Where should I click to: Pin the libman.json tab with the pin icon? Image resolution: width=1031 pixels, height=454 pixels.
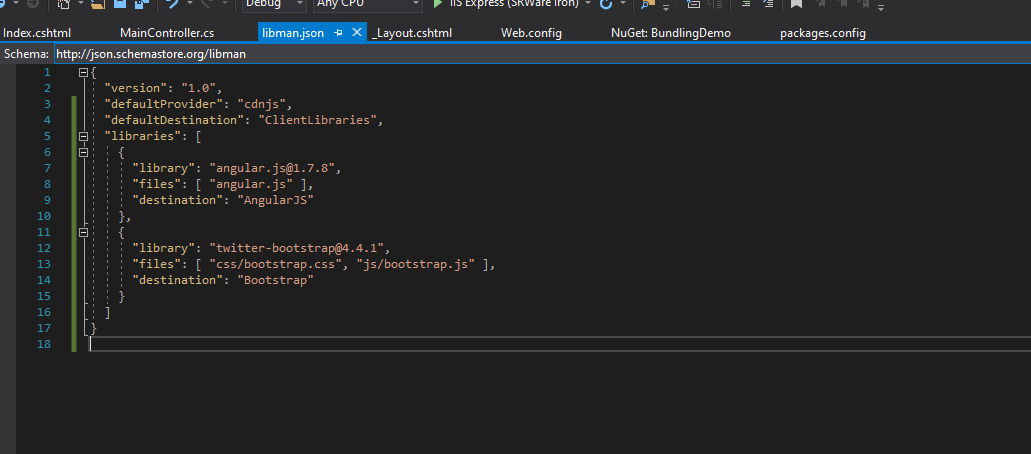(339, 32)
